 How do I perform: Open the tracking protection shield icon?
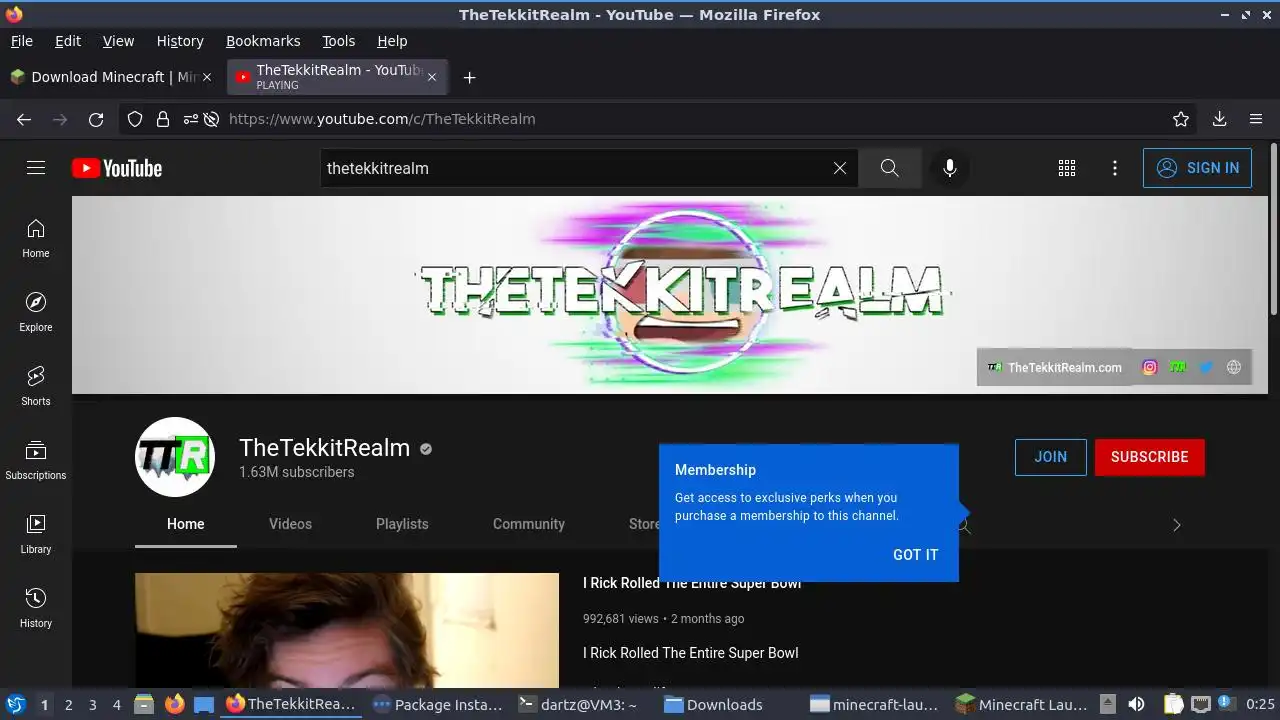tap(135, 119)
